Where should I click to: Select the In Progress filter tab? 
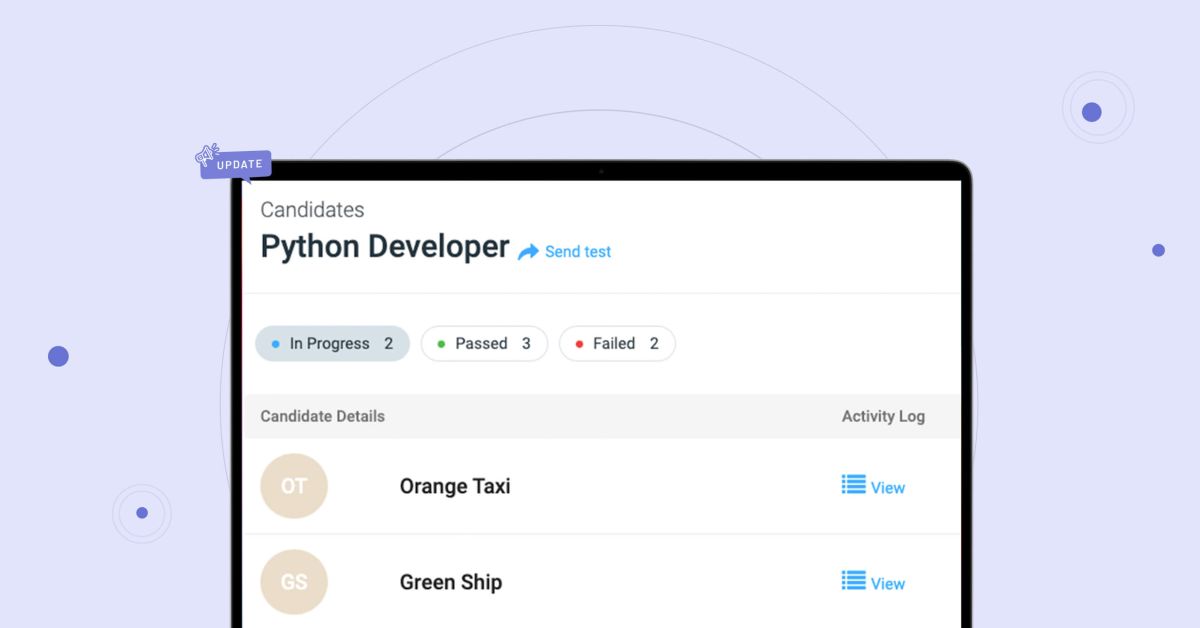click(332, 343)
